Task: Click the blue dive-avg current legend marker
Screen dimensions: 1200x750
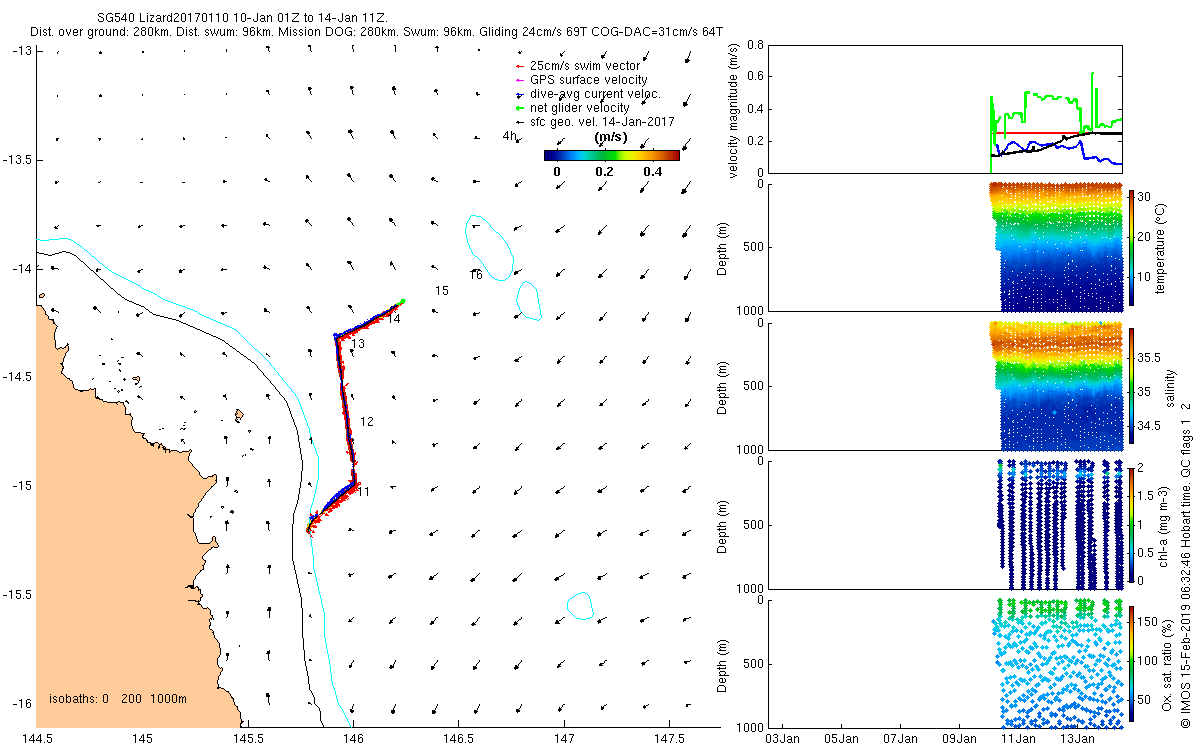Action: (519, 94)
